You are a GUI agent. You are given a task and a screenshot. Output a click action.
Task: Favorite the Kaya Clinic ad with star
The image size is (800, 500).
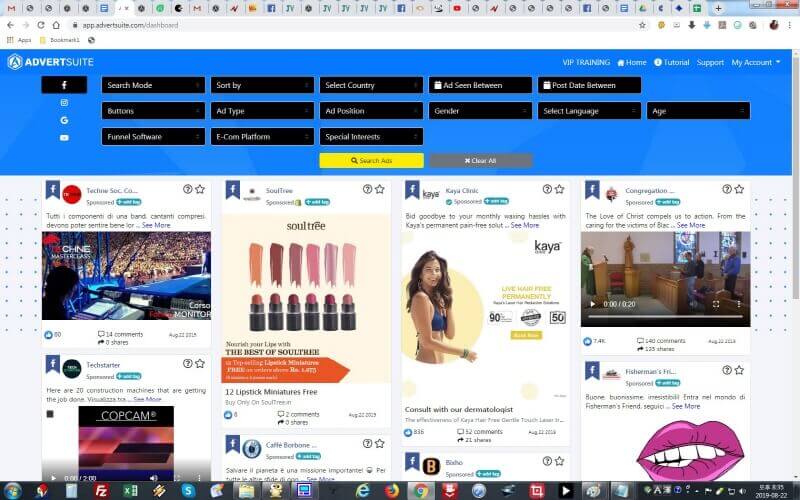click(559, 189)
